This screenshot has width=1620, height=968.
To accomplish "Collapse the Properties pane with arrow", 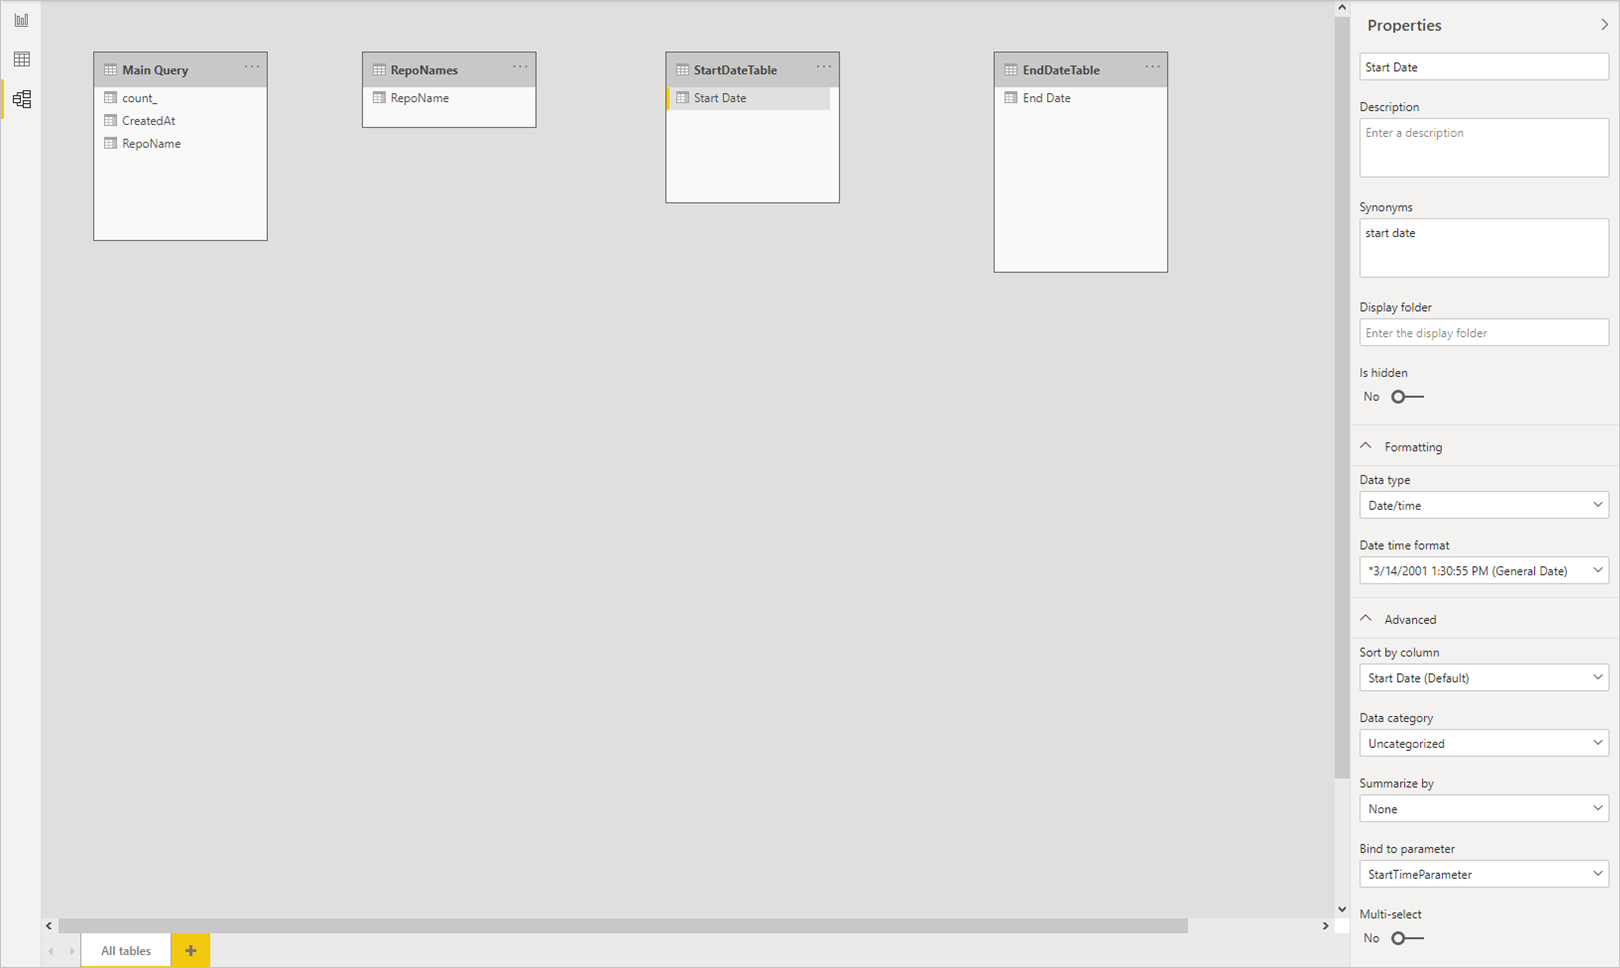I will pos(1604,25).
